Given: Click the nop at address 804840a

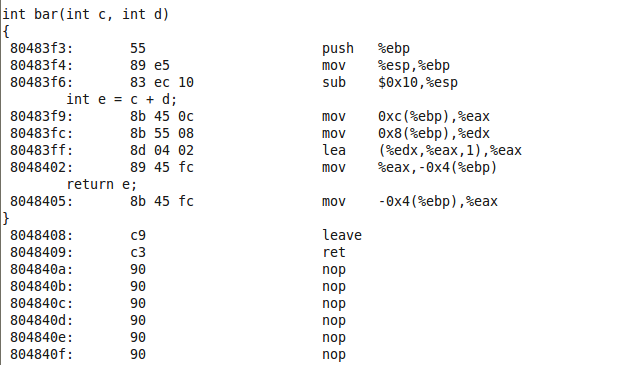Looking at the screenshot, I should click(334, 270).
